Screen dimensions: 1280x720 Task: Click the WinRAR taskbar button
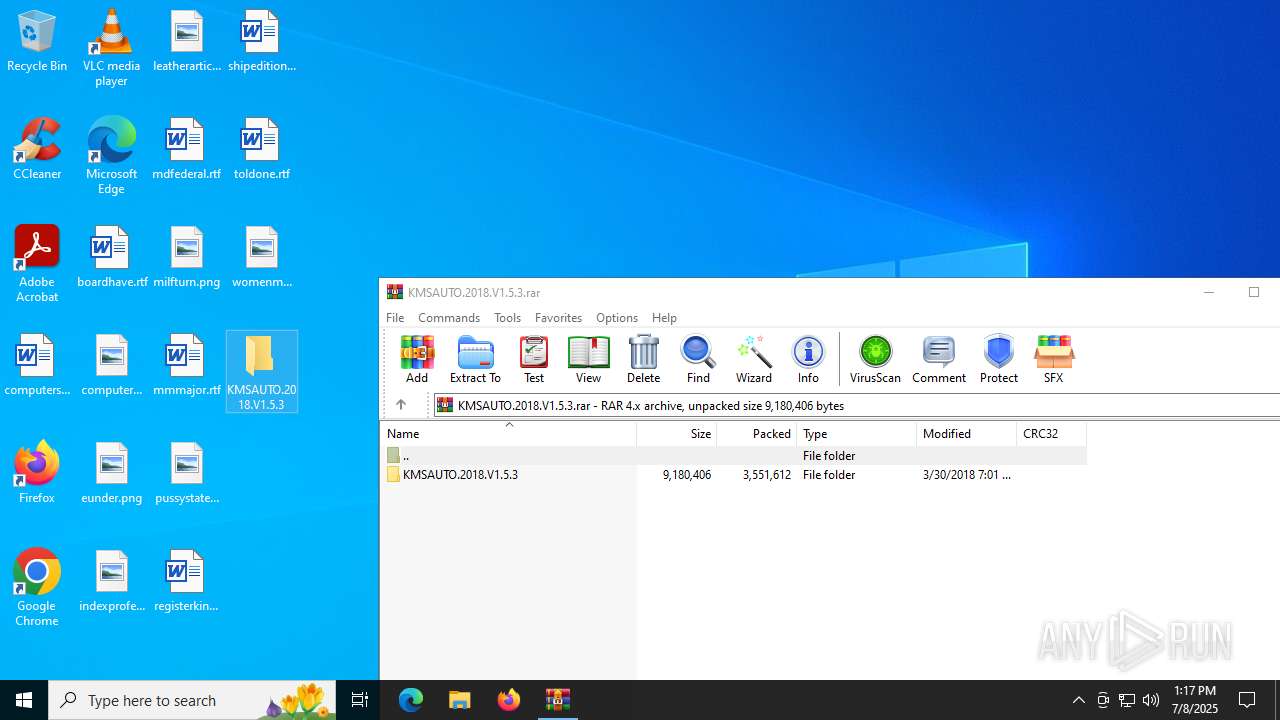[558, 700]
